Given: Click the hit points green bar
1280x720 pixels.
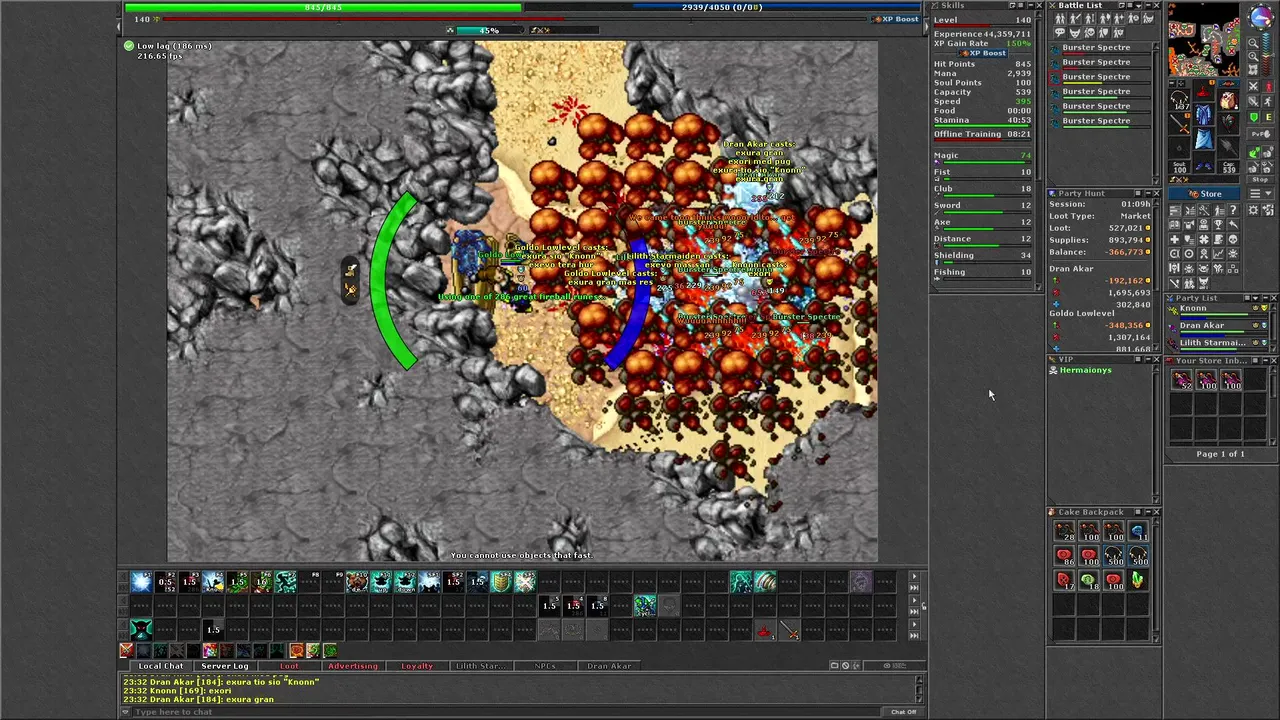Looking at the screenshot, I should [x=323, y=7].
